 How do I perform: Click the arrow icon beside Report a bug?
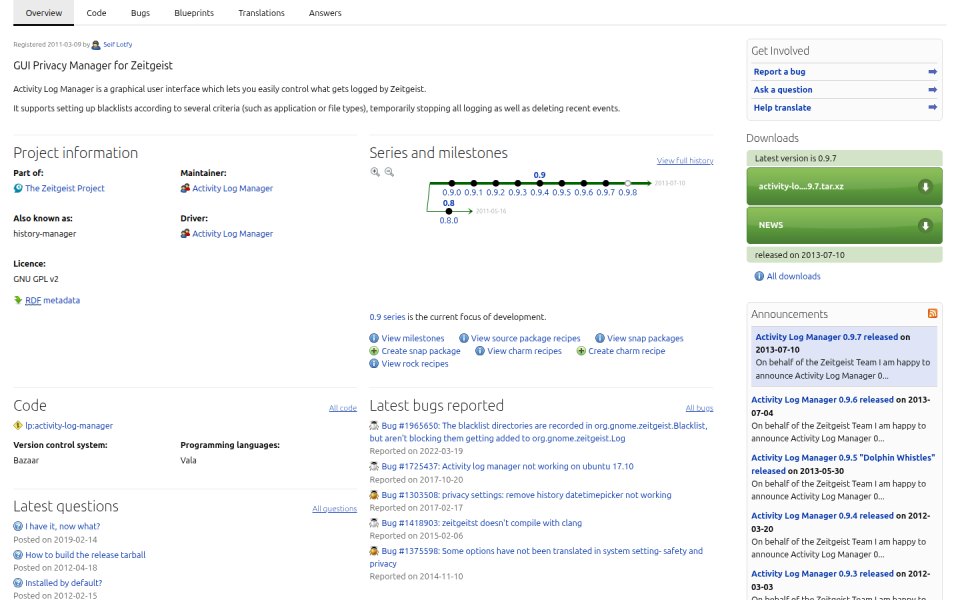[932, 72]
